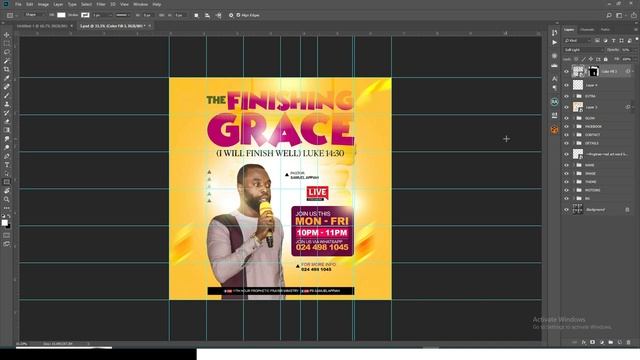The height and width of the screenshot is (360, 640).
Task: Select the Brush tool
Action: 7,95
